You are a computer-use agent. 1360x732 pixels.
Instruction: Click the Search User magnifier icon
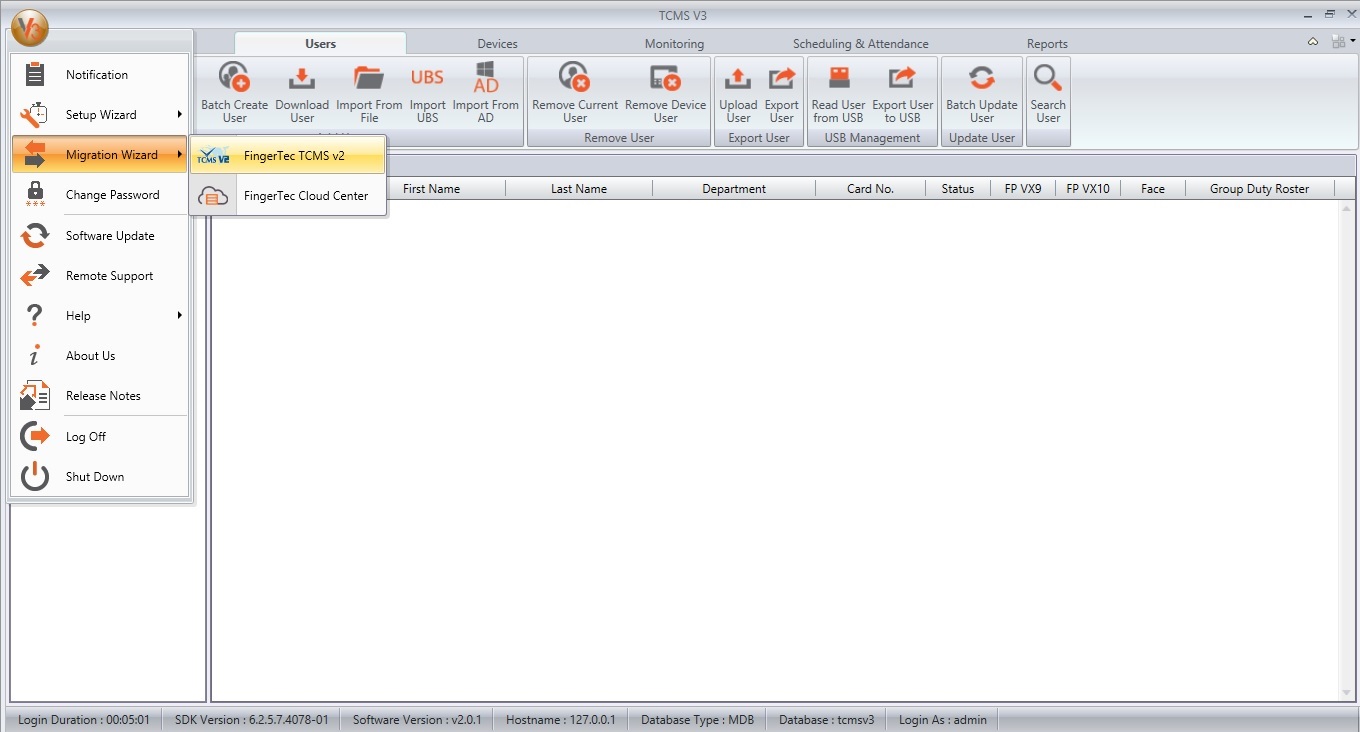pyautogui.click(x=1048, y=78)
